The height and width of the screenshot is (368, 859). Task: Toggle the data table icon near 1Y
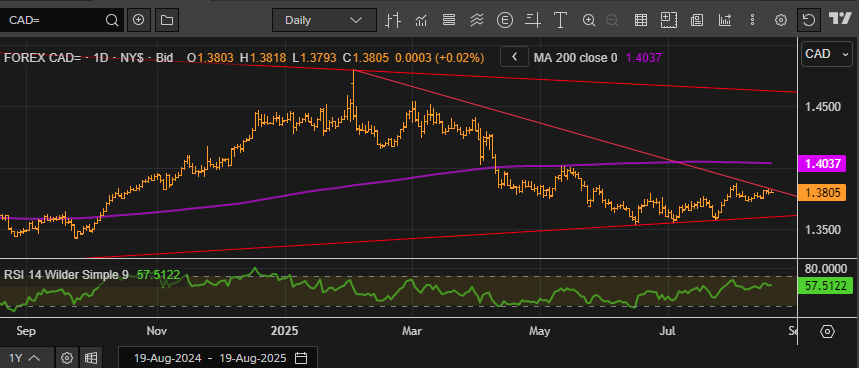[x=91, y=358]
